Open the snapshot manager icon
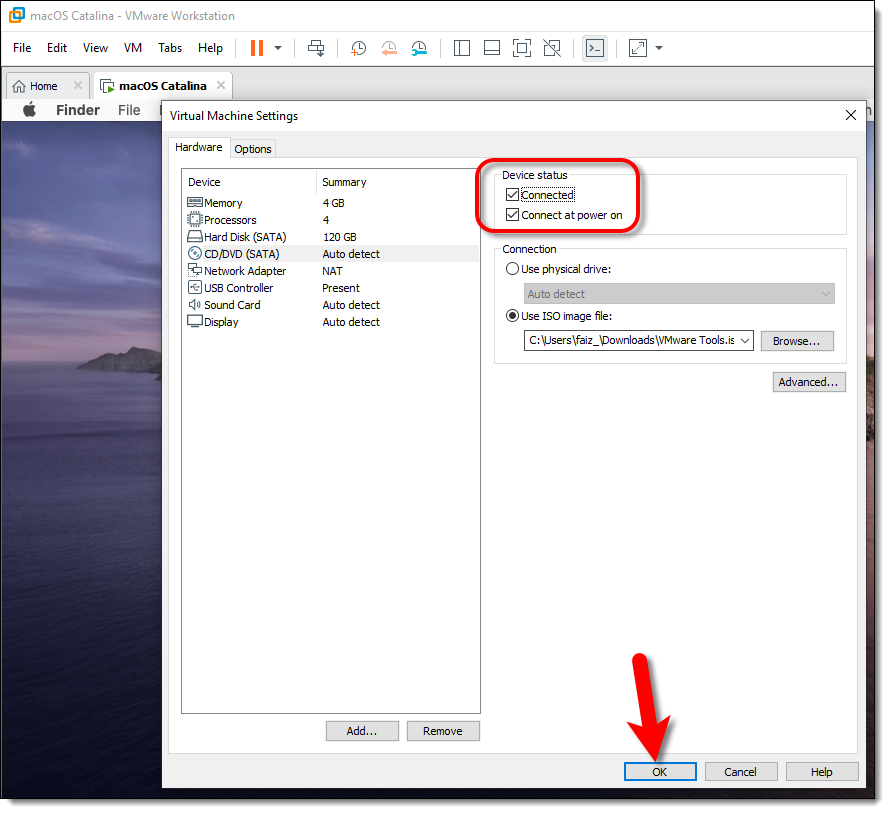This screenshot has height=813, width=889. [x=419, y=48]
